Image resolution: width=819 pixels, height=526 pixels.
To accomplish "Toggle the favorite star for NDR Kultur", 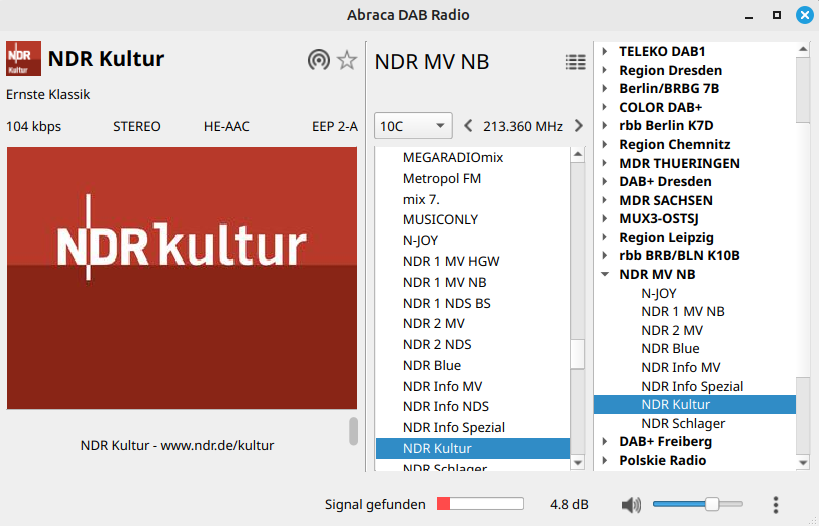I will (x=347, y=60).
